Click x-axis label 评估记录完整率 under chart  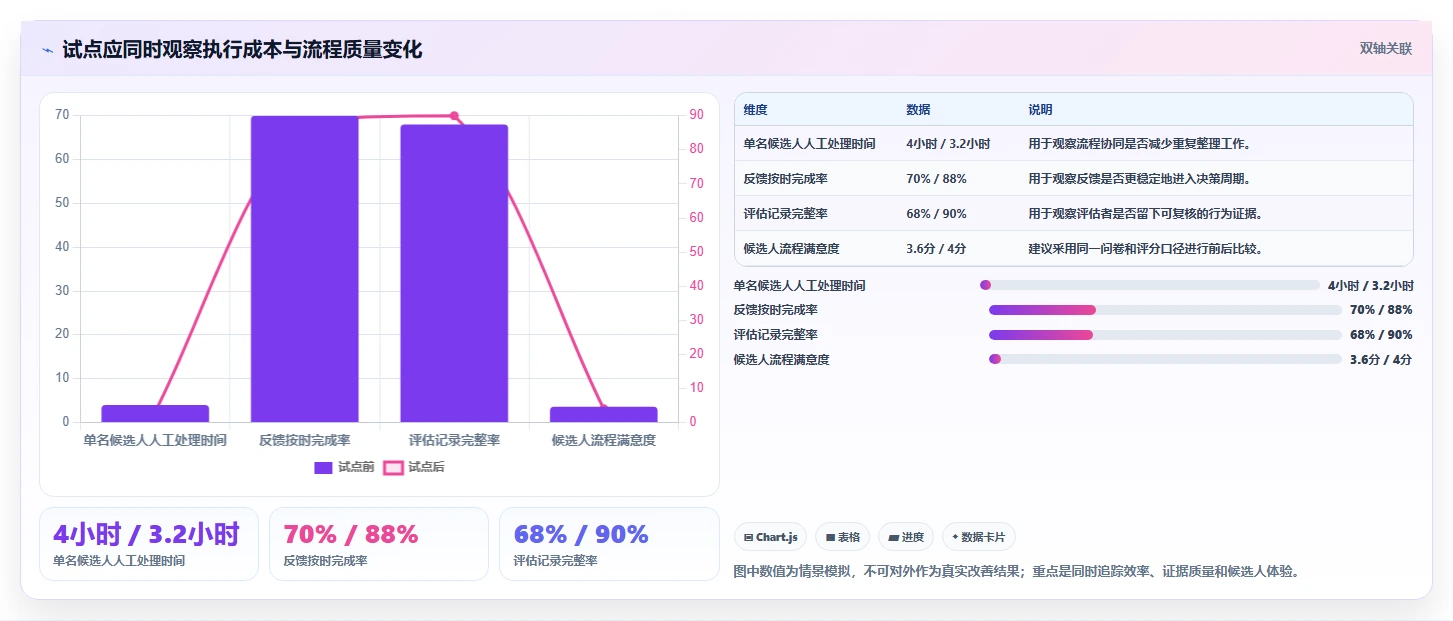pyautogui.click(x=454, y=440)
